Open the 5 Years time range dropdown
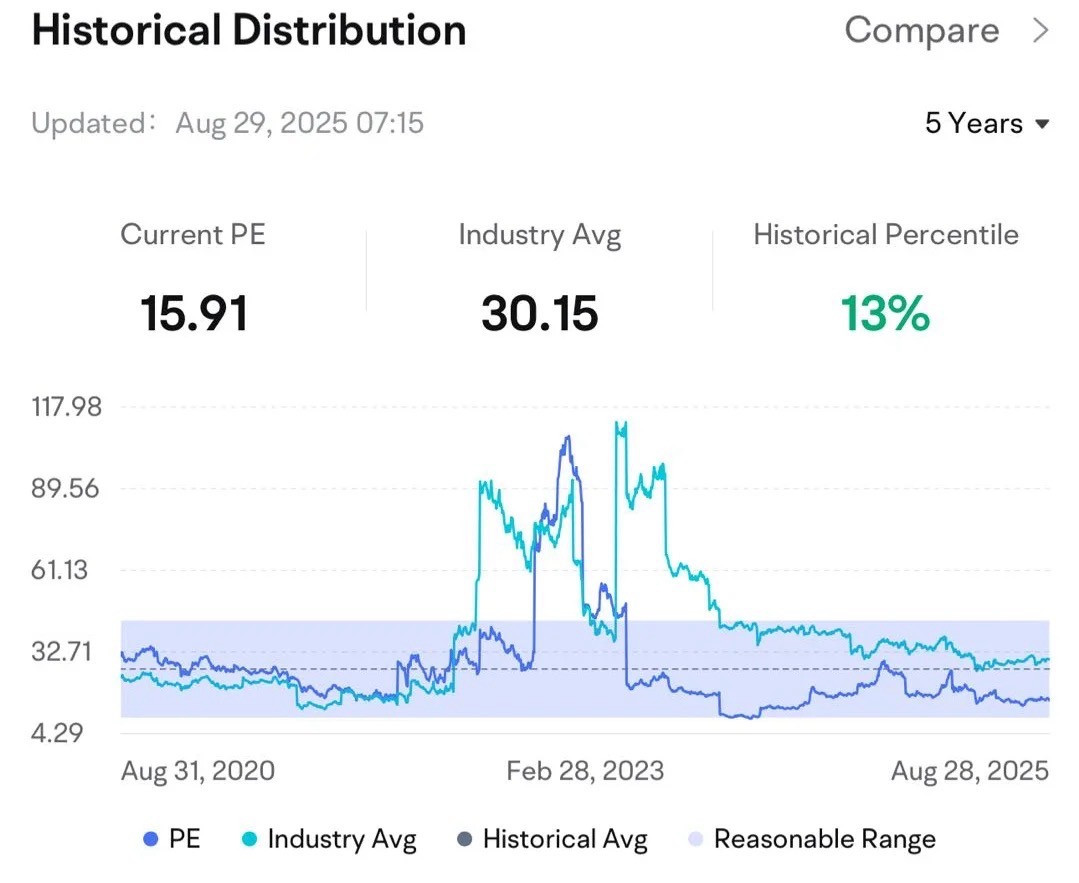 pyautogui.click(x=987, y=123)
